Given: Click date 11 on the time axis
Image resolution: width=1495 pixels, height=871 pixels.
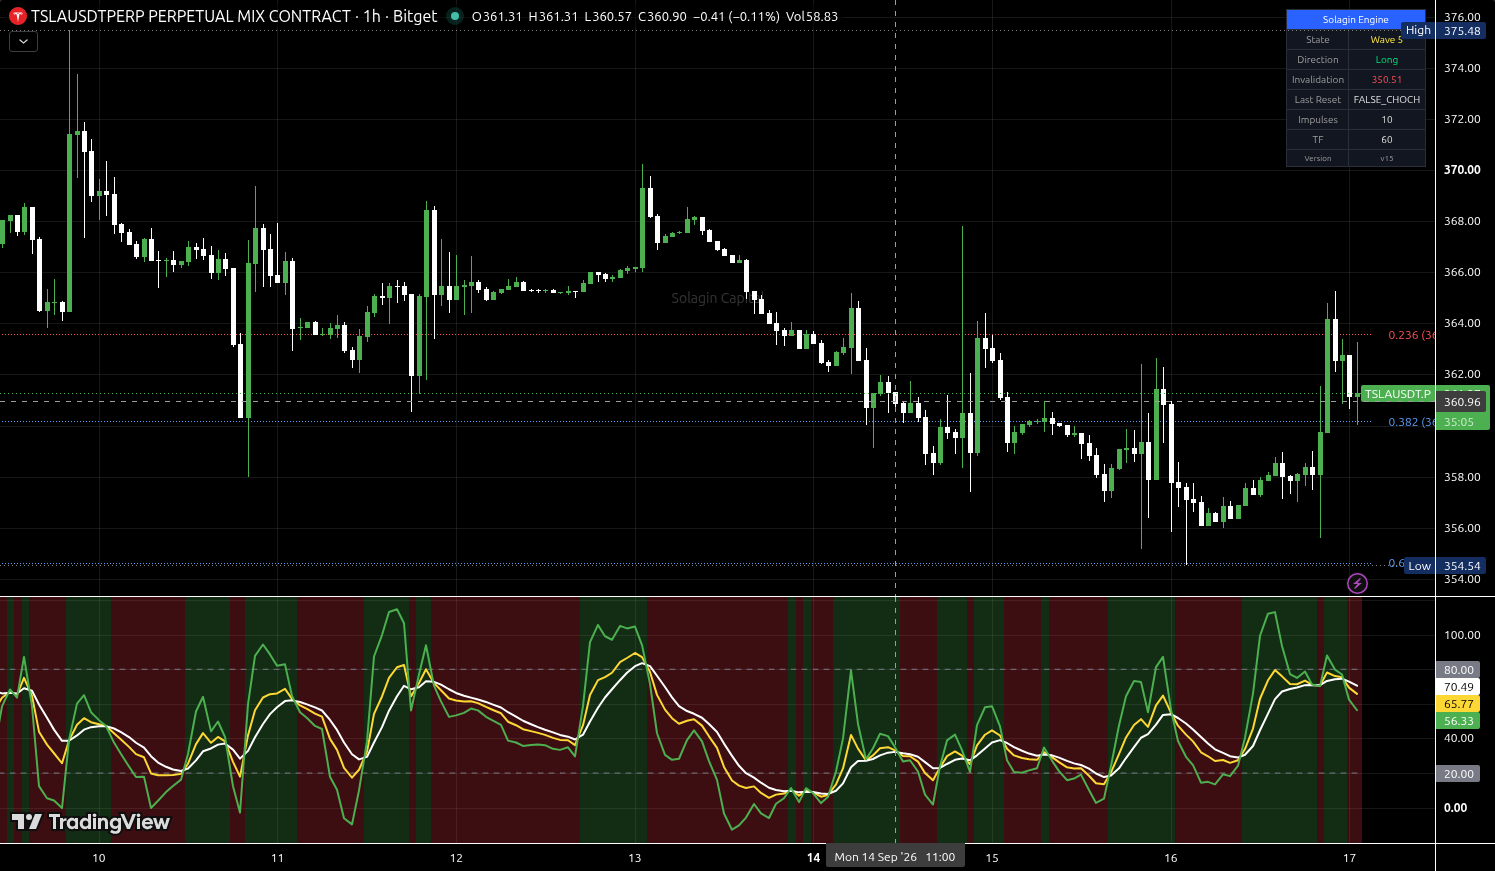Looking at the screenshot, I should point(277,858).
